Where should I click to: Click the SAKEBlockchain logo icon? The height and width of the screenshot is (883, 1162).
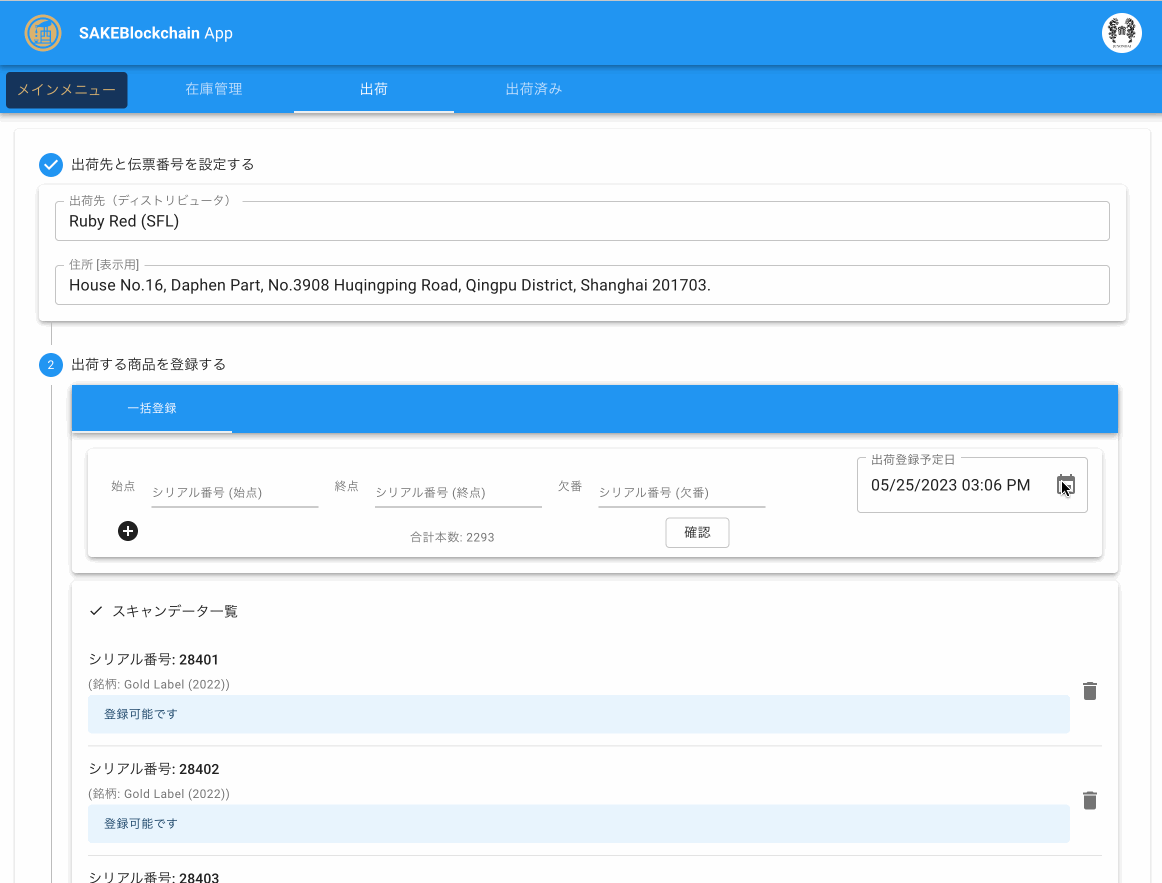(42, 33)
